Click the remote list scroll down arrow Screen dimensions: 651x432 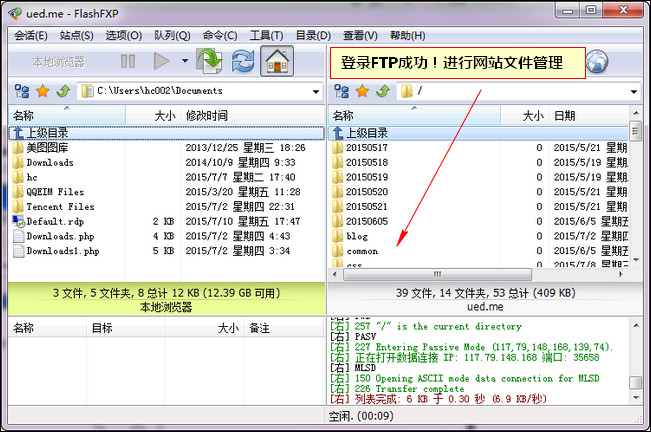point(635,261)
